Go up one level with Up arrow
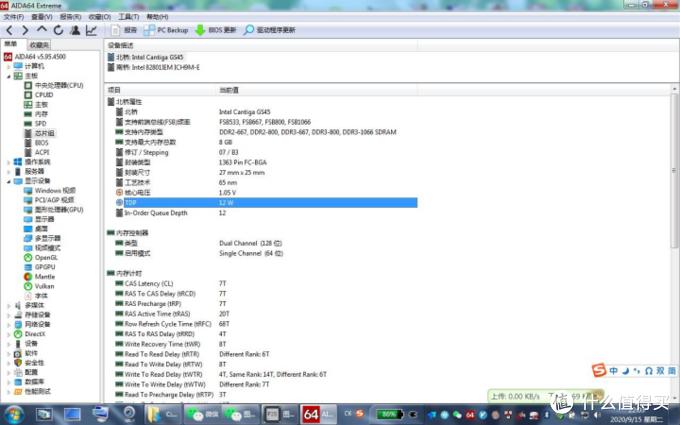Viewport: 680px width, 425px height. (42, 29)
